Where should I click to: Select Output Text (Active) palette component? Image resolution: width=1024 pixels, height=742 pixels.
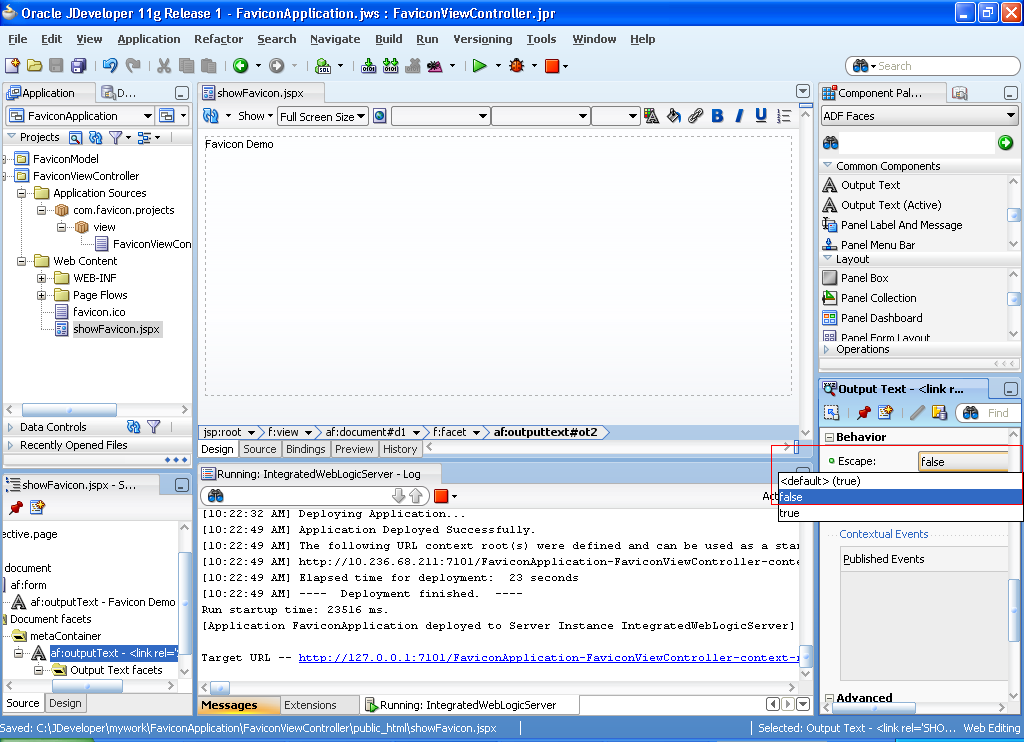tap(891, 205)
